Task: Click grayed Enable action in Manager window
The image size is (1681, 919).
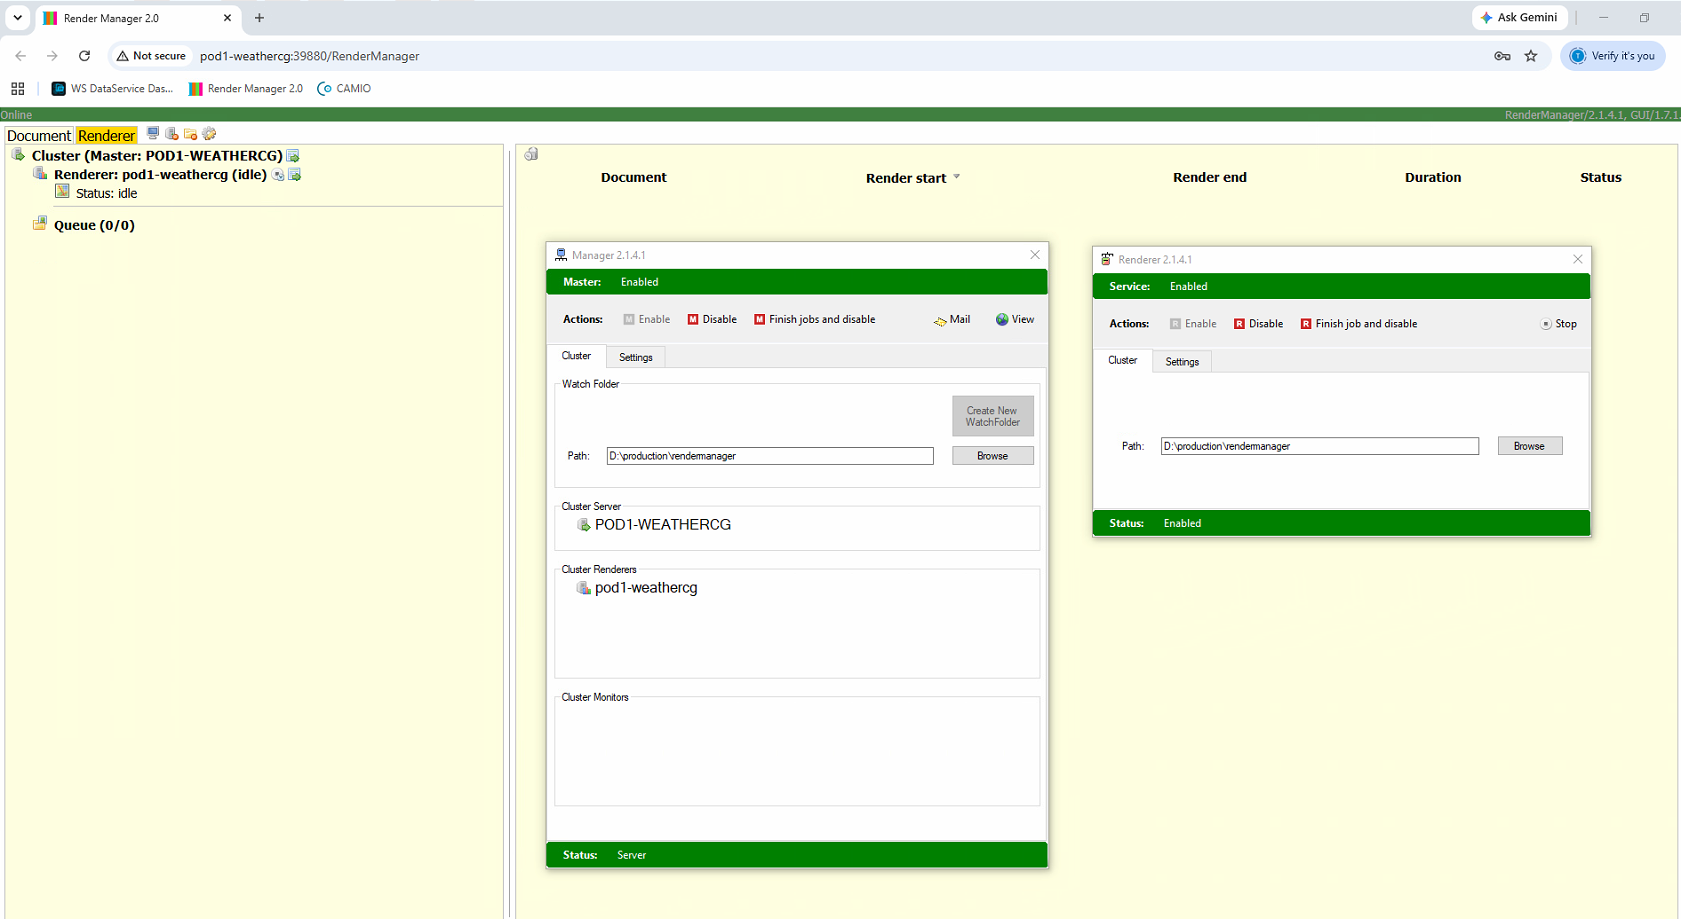Action: pos(647,320)
